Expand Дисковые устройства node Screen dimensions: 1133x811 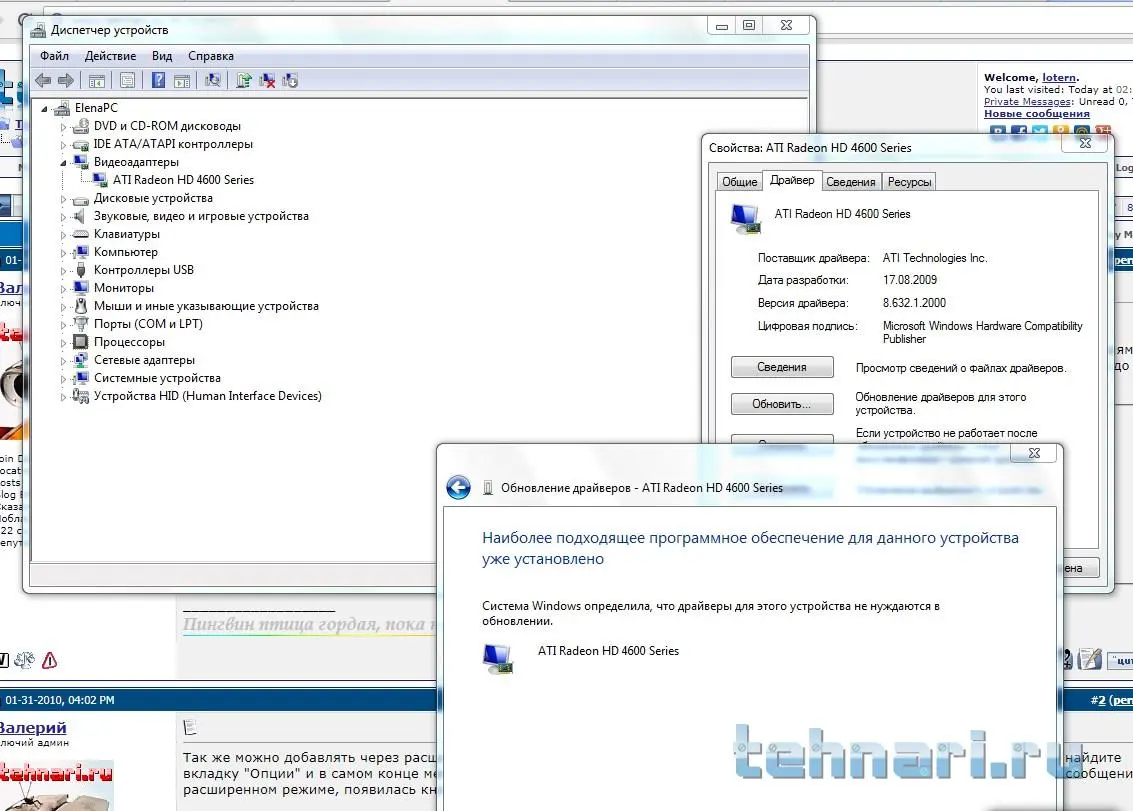63,199
